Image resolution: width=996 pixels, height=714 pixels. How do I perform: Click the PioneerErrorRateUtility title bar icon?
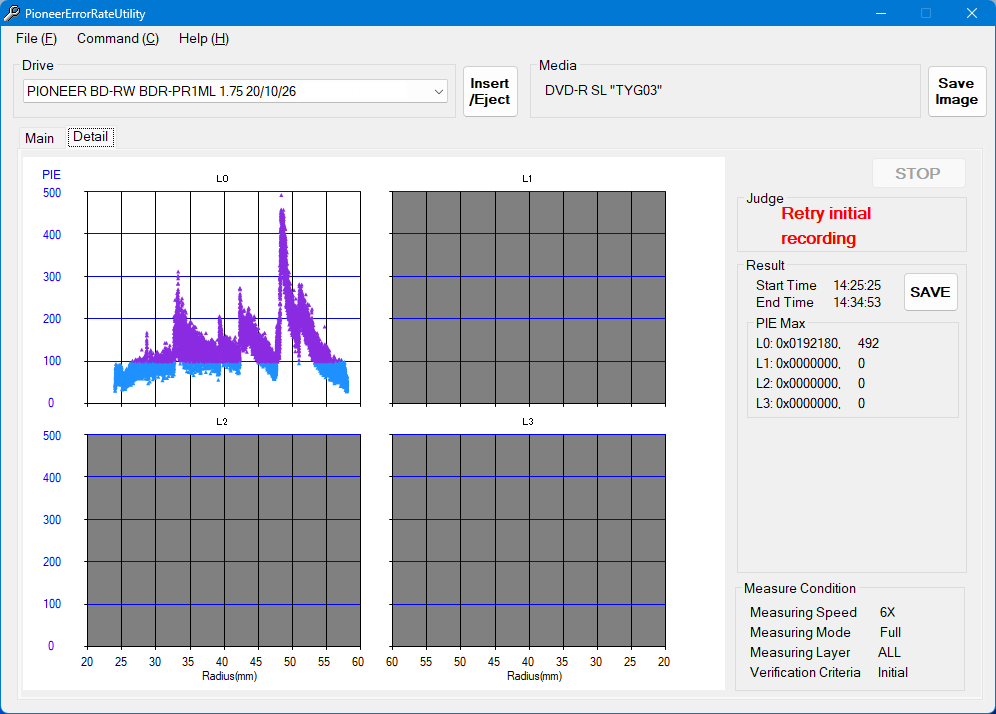[x=11, y=13]
